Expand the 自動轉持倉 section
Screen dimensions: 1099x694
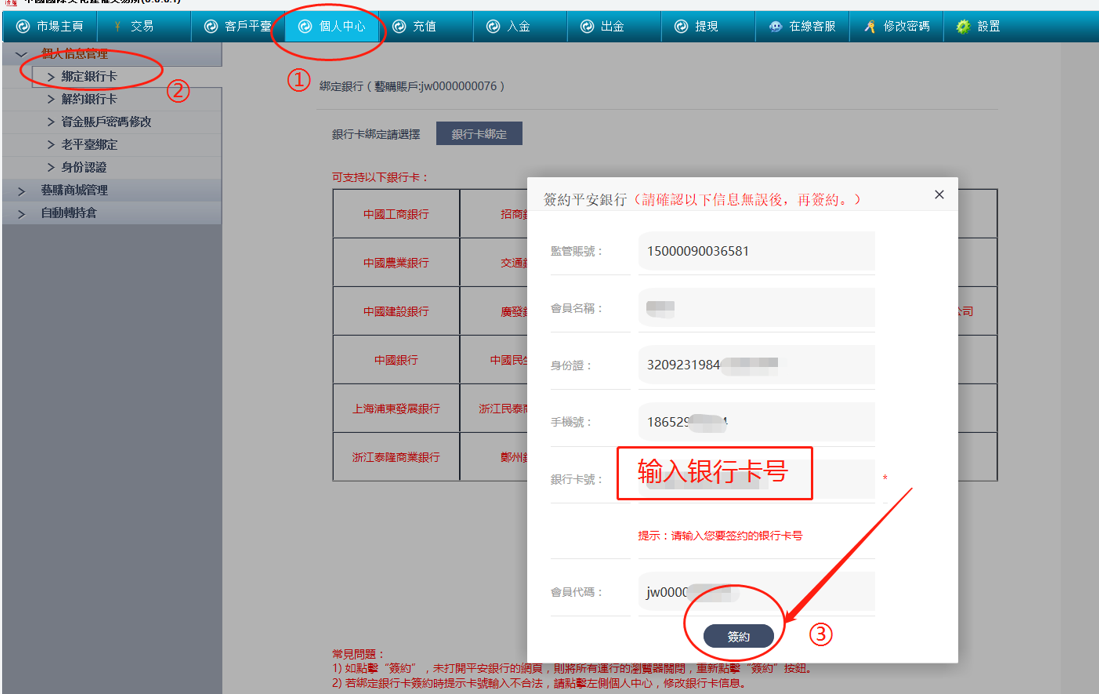(112, 213)
